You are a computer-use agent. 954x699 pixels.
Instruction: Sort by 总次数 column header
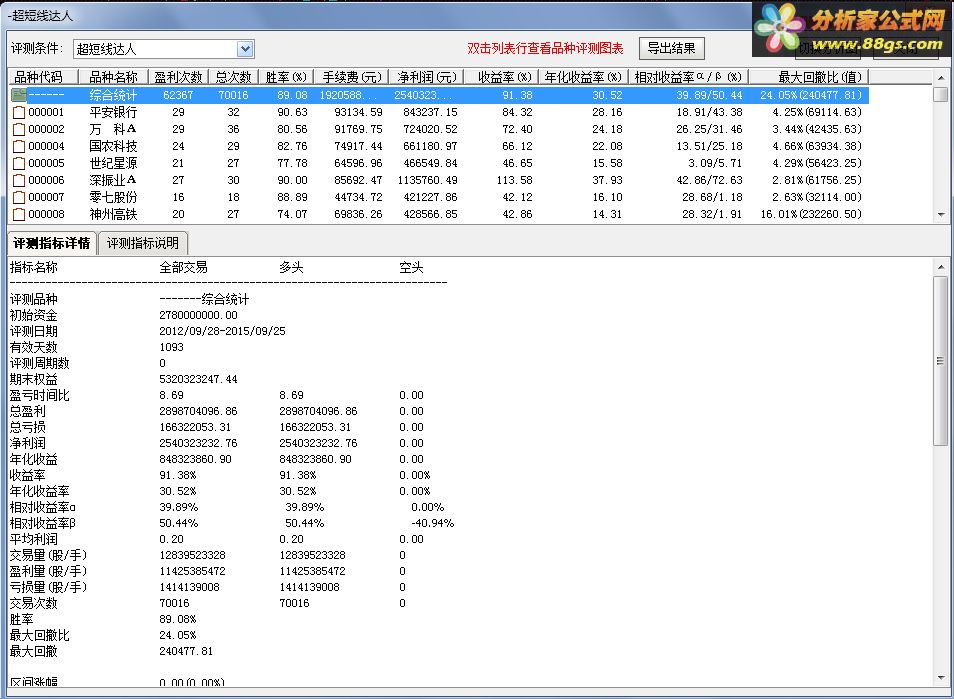(234, 77)
